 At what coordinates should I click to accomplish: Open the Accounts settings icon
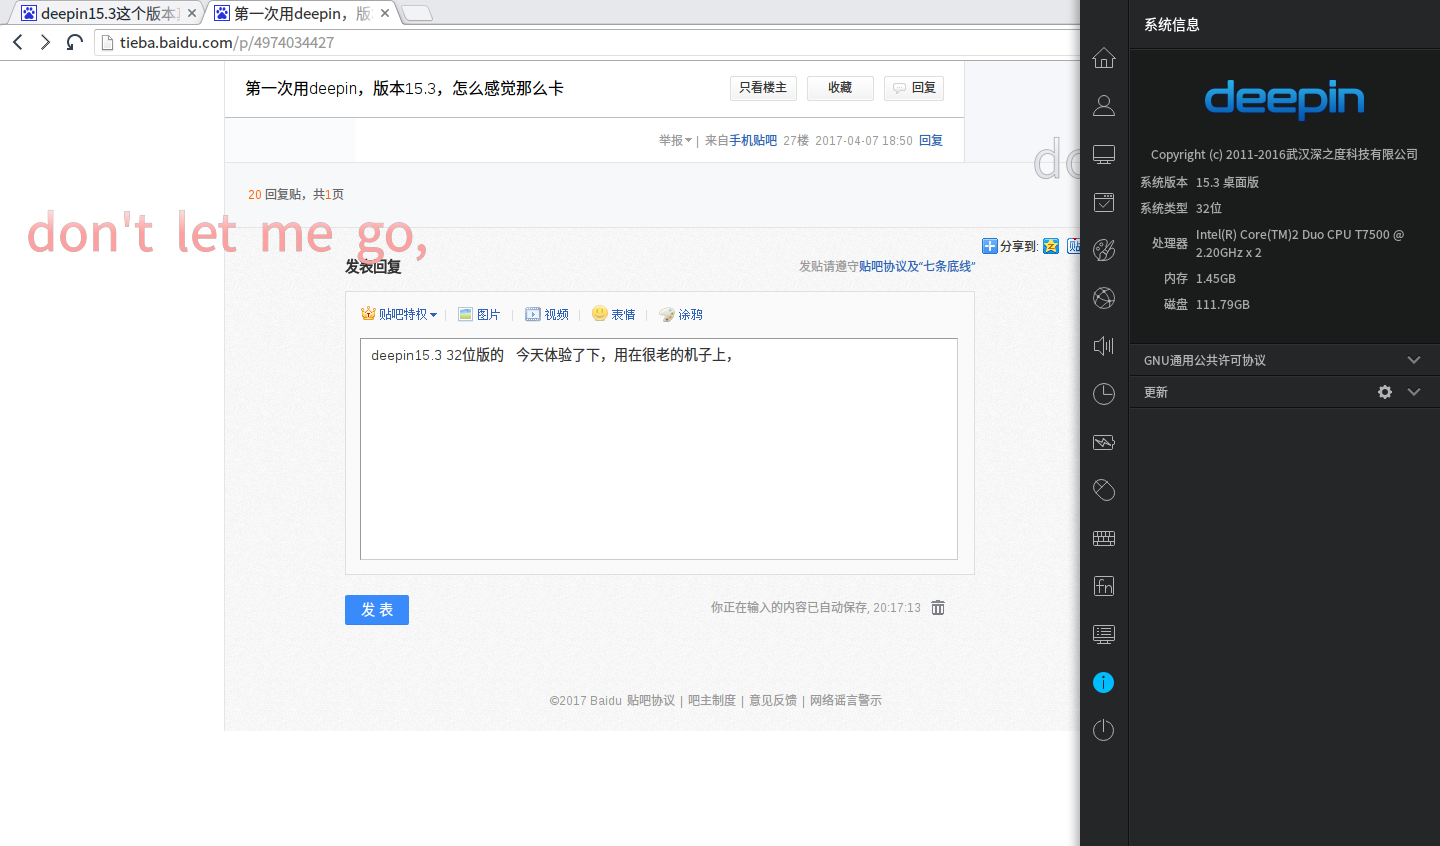(x=1104, y=105)
